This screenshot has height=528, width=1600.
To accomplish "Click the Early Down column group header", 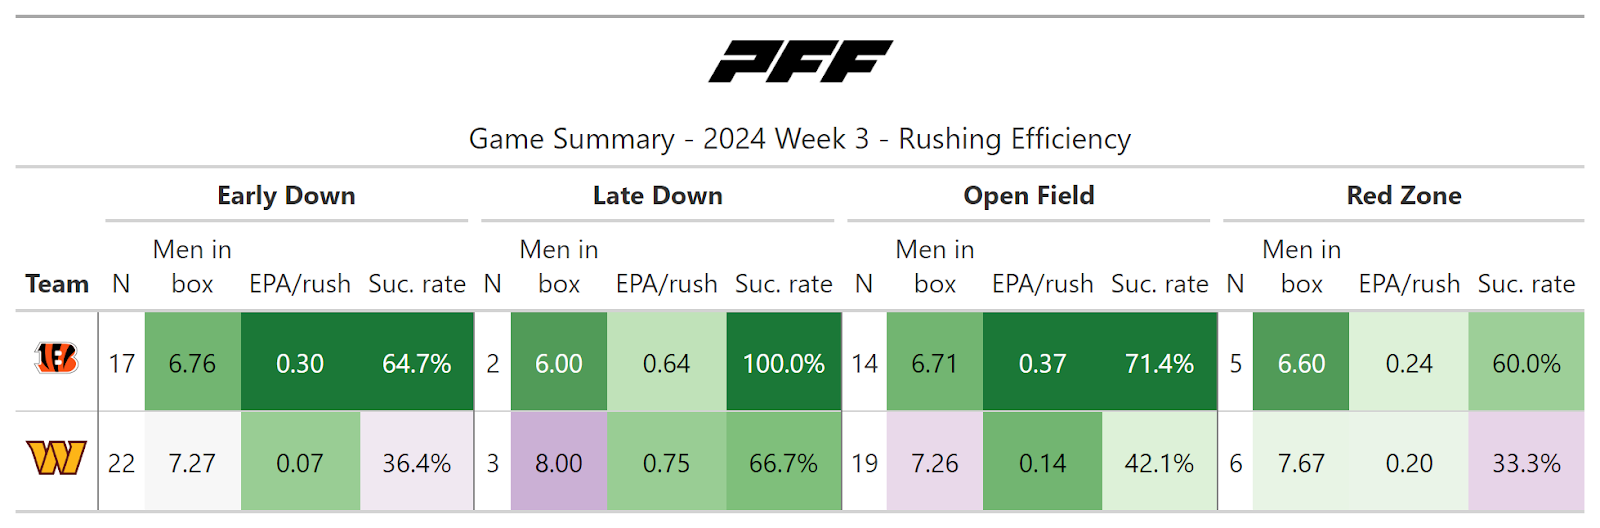I will tap(286, 196).
